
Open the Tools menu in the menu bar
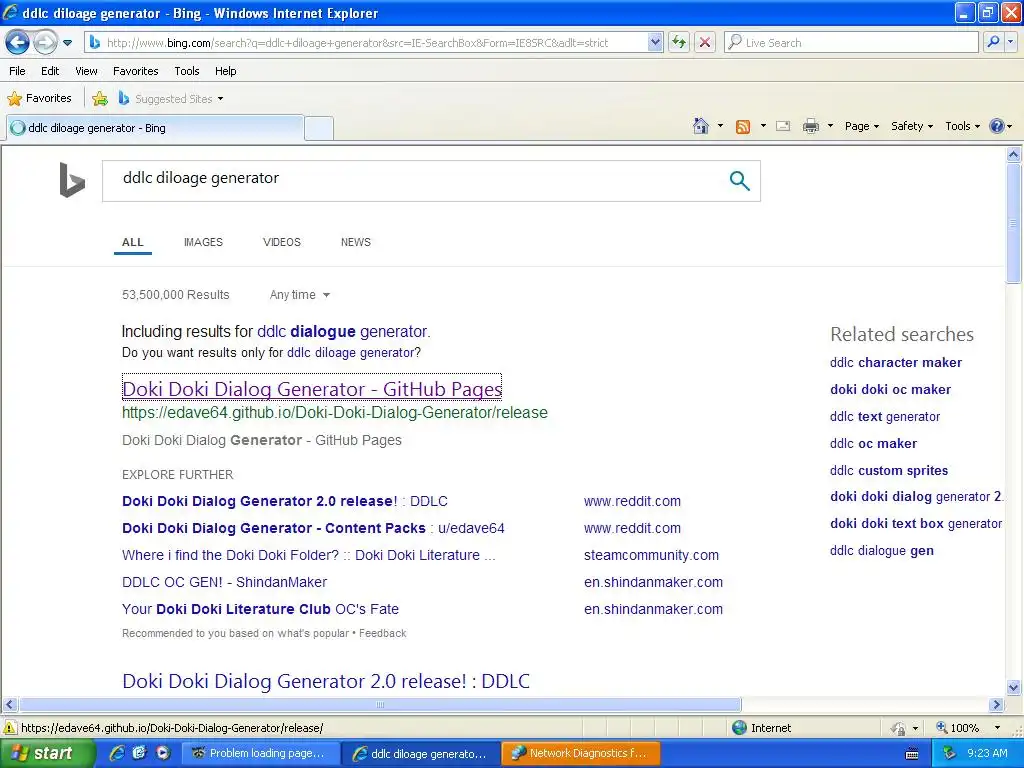[x=187, y=71]
